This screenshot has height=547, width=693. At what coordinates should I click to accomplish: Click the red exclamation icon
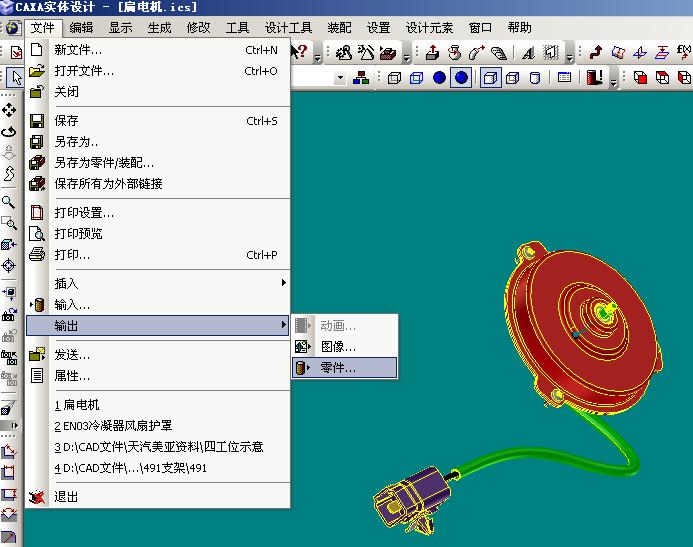click(x=594, y=77)
